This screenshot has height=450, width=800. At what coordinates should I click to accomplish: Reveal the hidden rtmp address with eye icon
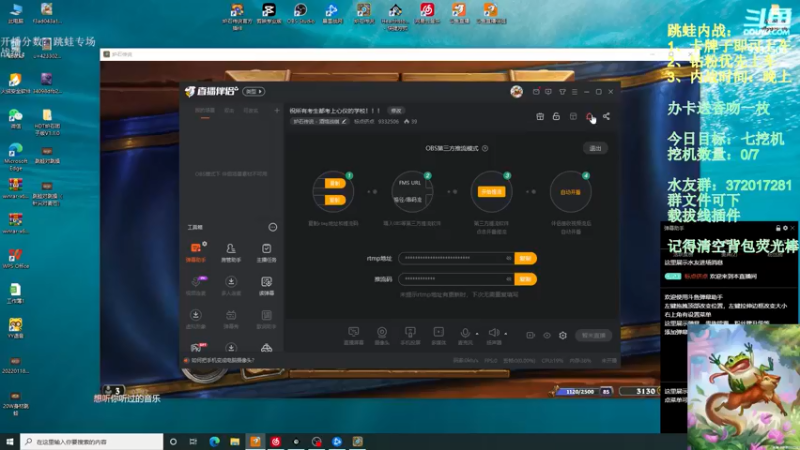(x=509, y=258)
